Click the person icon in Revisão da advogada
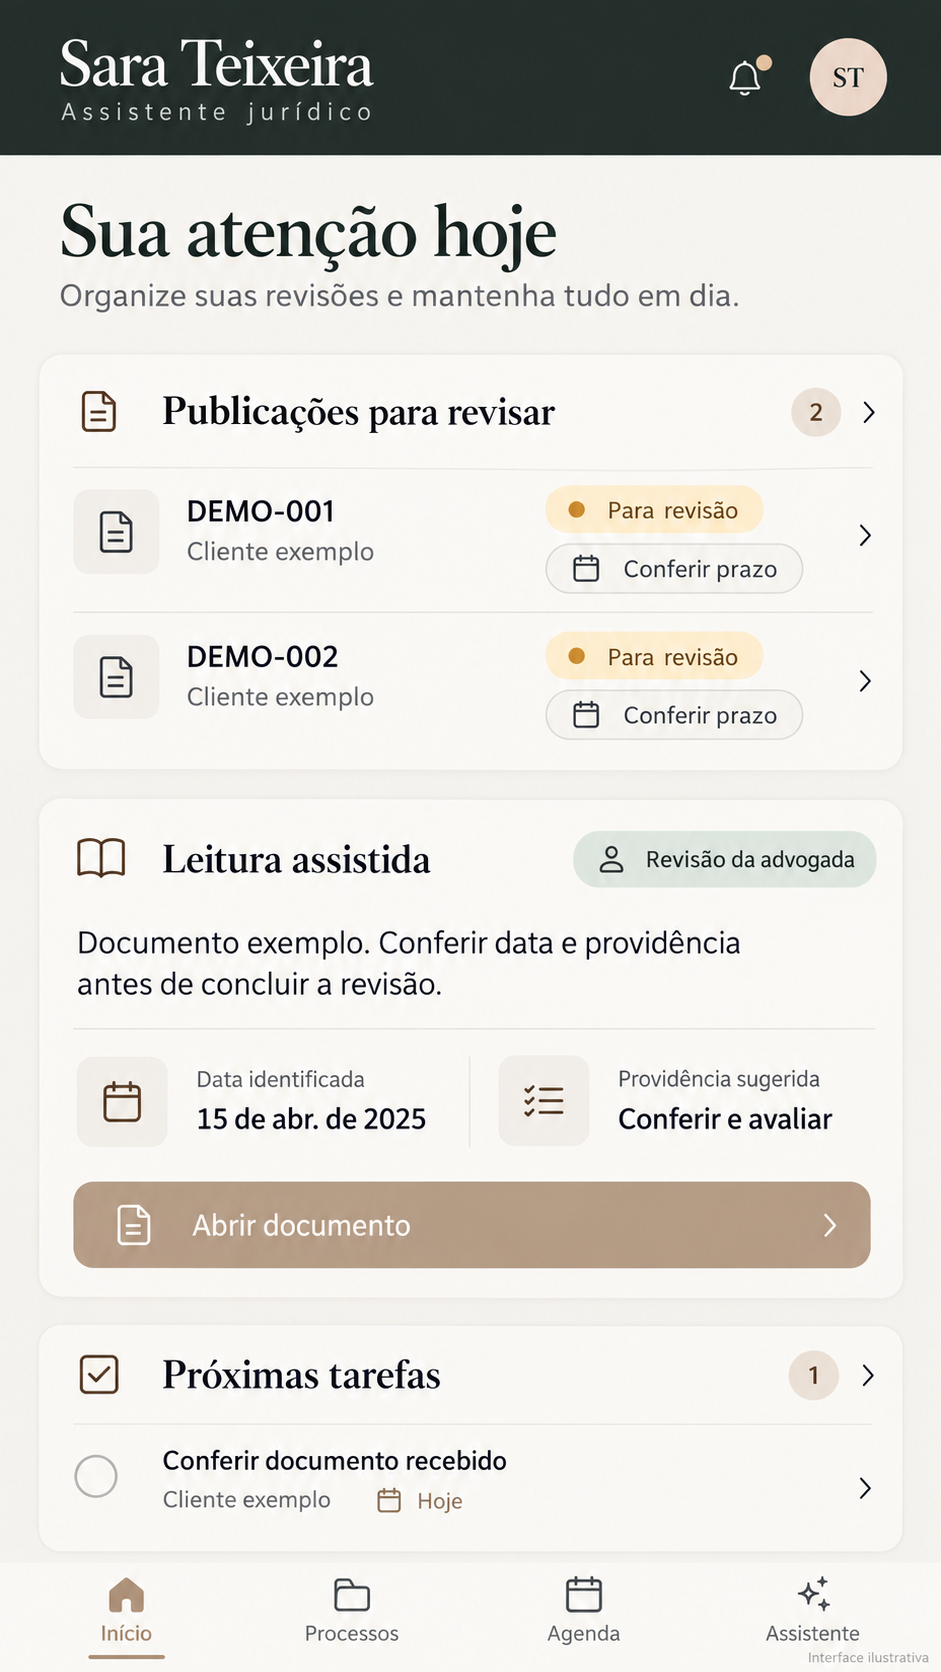The height and width of the screenshot is (1672, 941). point(611,859)
